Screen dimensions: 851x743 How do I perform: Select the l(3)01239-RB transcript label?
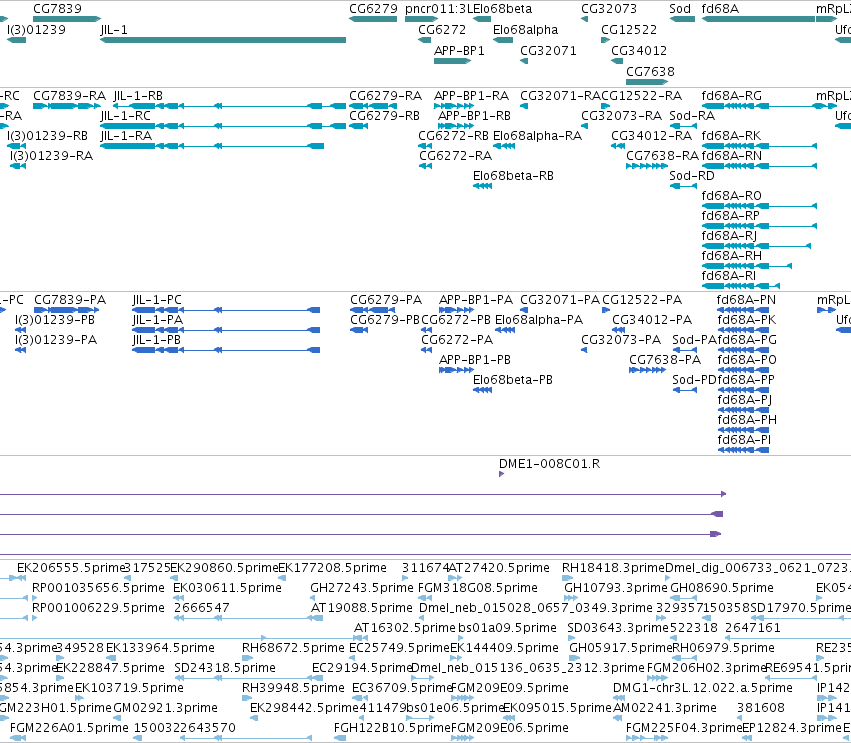tap(47, 136)
